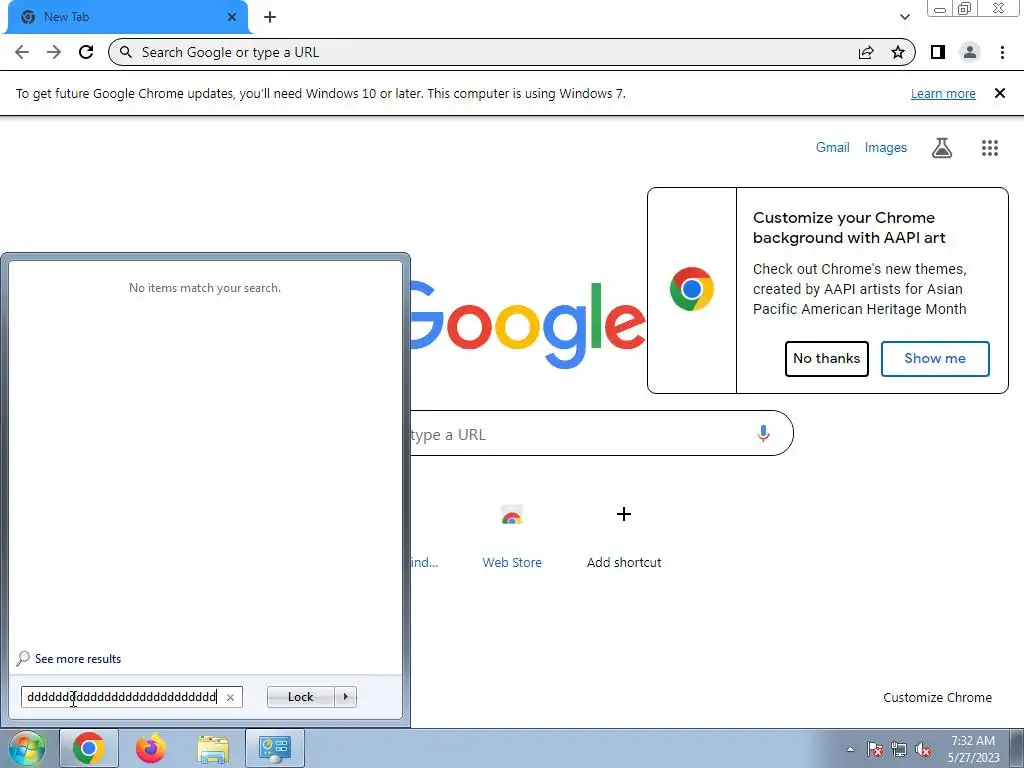Viewport: 1024px width, 768px height.
Task: Go forward with the forward arrow
Action: pos(54,52)
